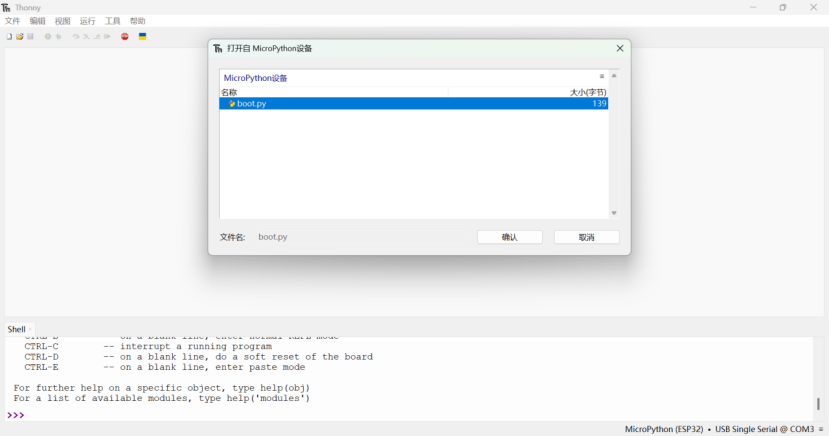Cancel with the 取消 button
Screen dimensions: 829x436
point(586,237)
